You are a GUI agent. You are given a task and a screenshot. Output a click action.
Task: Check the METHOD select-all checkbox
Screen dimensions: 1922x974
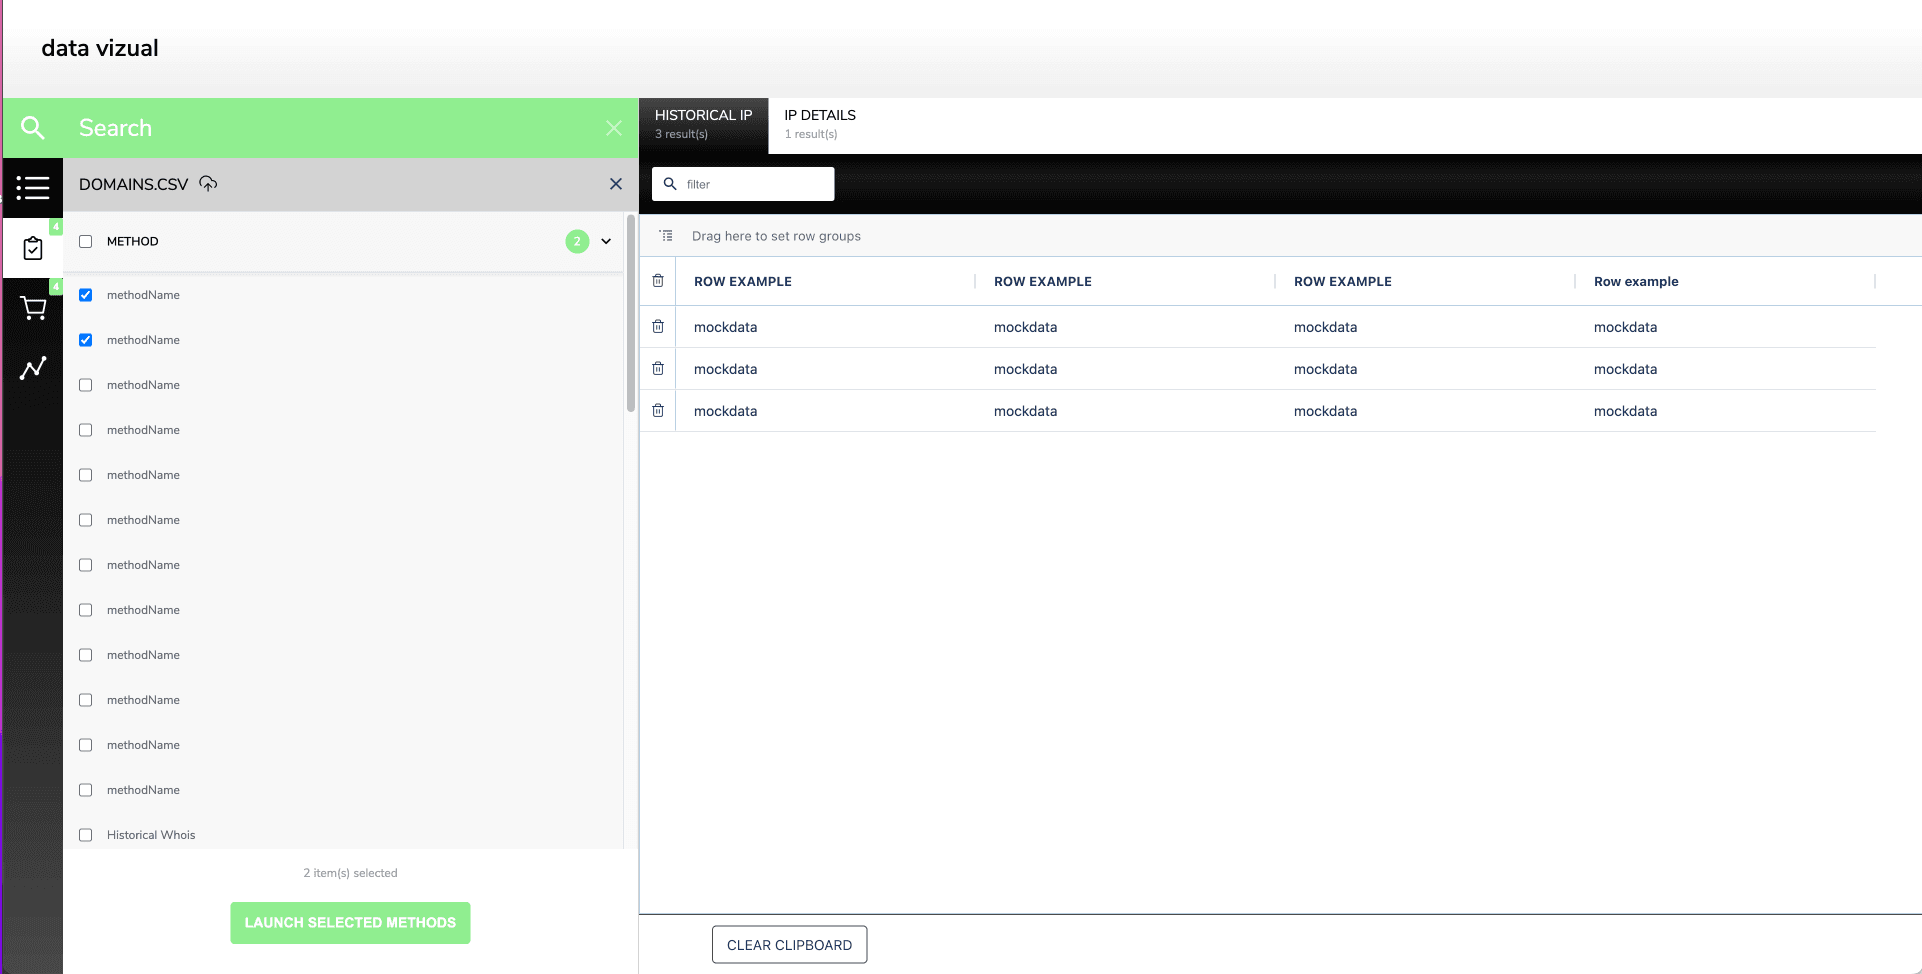coord(85,241)
